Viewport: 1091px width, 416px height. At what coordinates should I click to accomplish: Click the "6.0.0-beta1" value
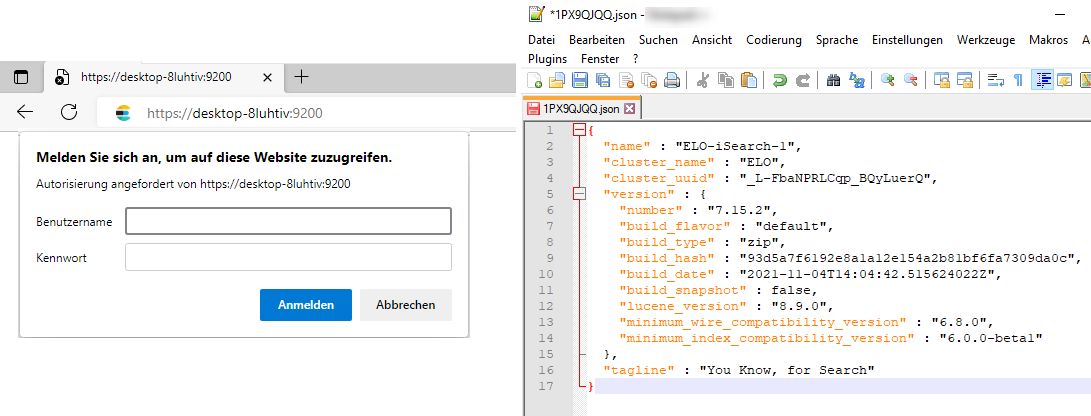tap(992, 338)
